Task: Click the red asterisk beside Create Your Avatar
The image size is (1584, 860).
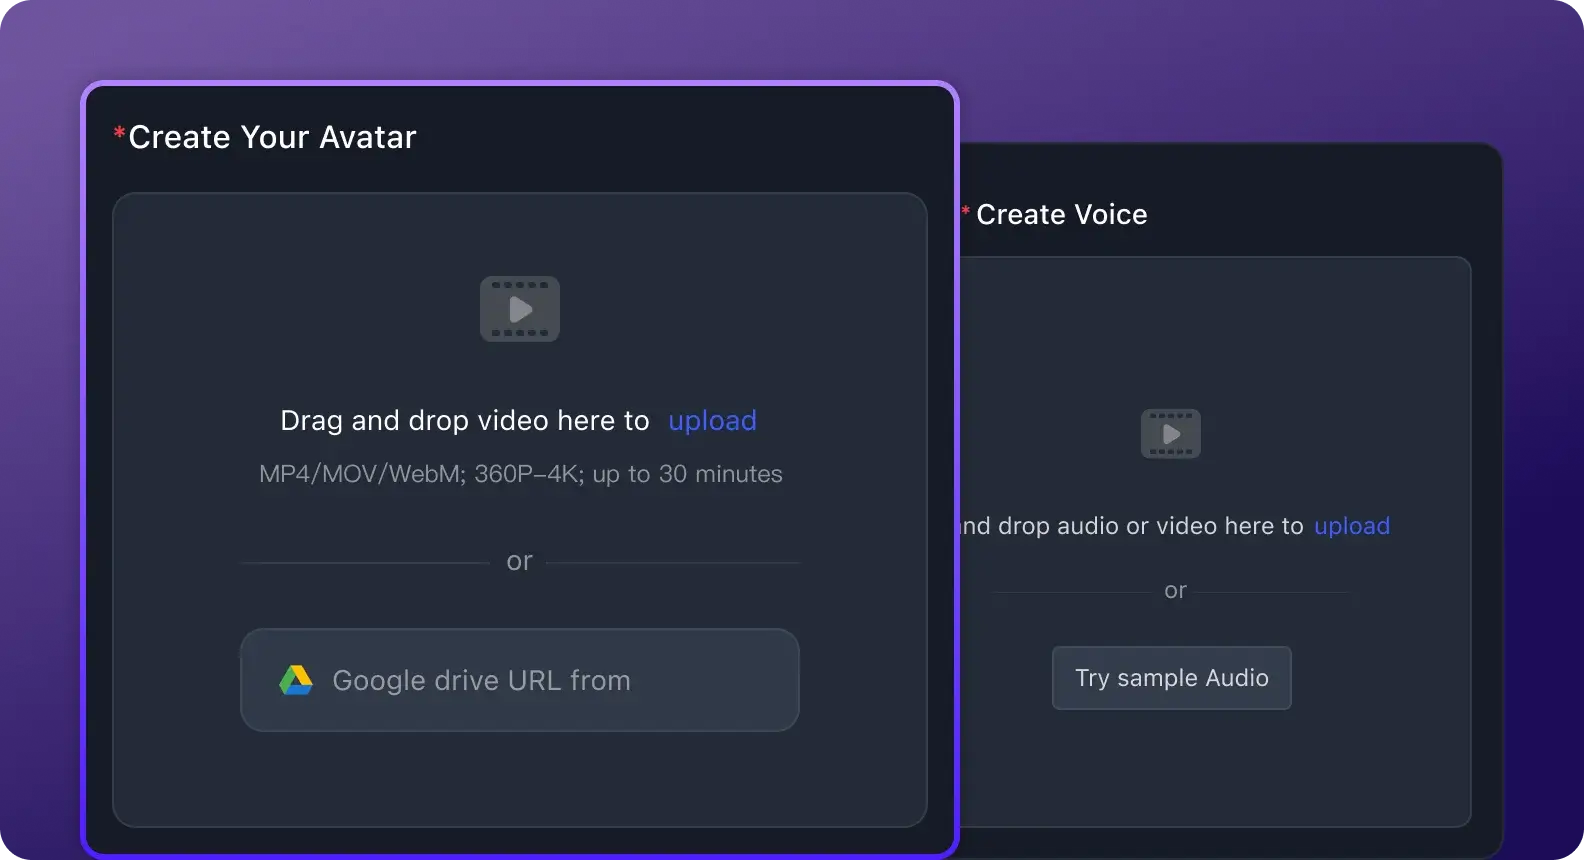Action: click(x=119, y=134)
